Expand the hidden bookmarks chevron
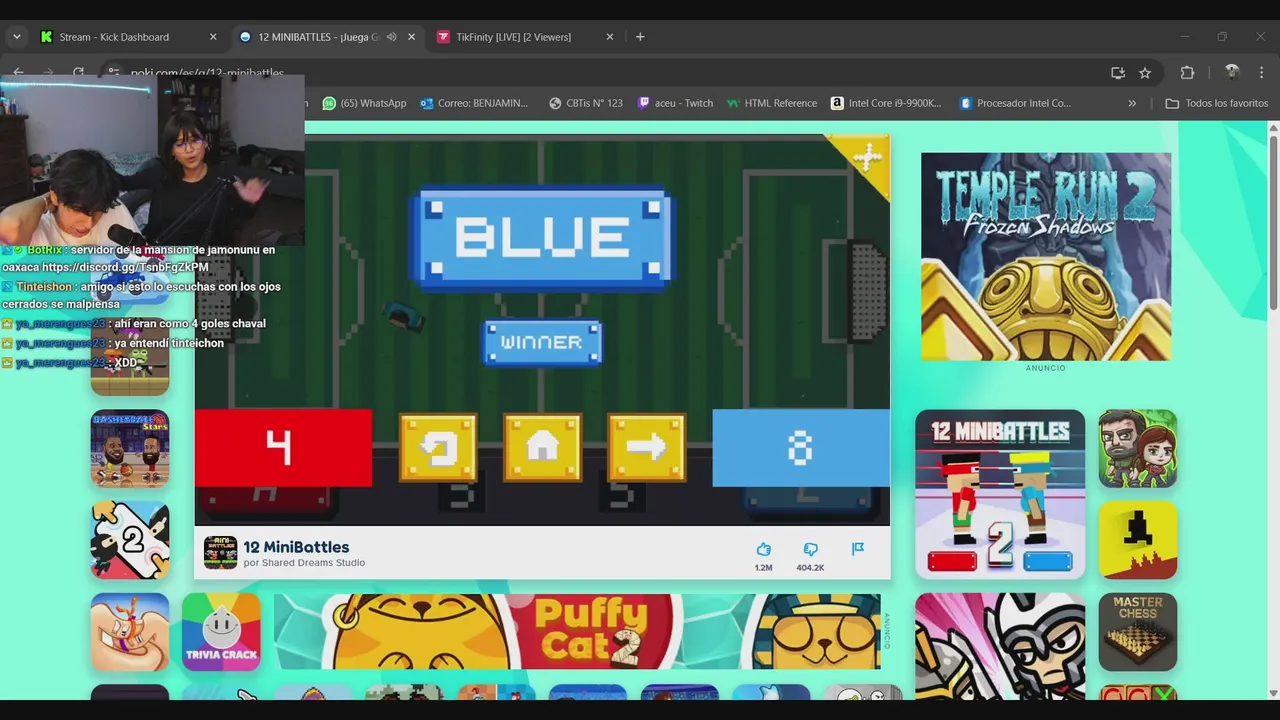Screen dimensions: 1280x720 (x=1132, y=103)
